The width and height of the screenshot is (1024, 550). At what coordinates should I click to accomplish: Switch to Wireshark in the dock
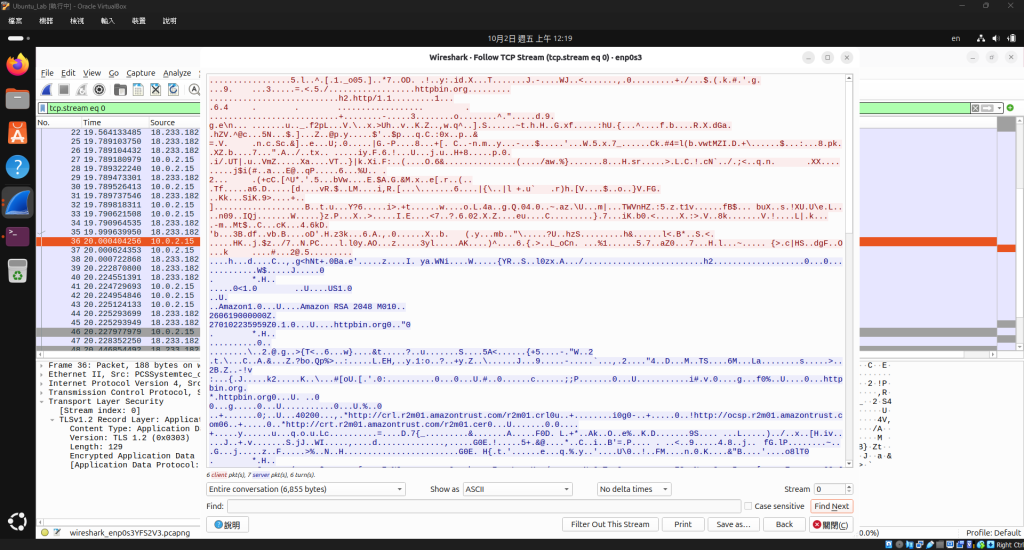tap(18, 202)
